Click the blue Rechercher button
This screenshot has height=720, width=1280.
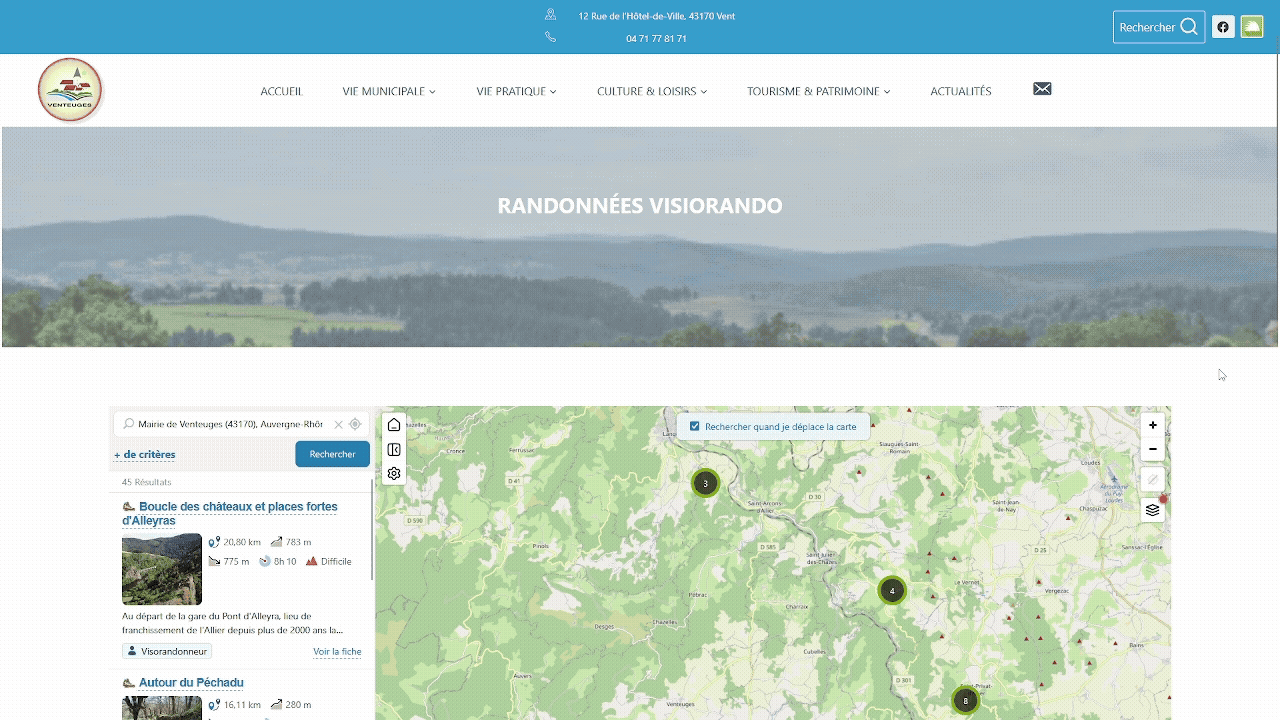pos(332,454)
